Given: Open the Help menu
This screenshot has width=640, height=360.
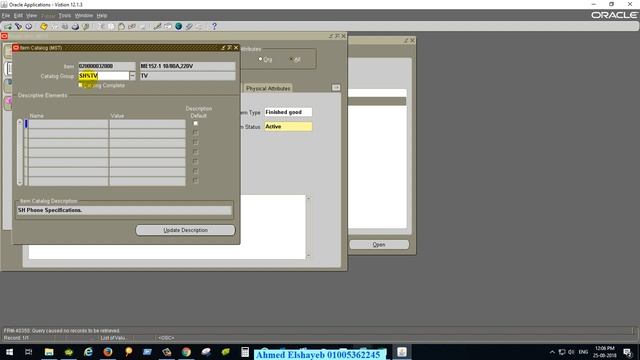Looking at the screenshot, I should [x=102, y=16].
